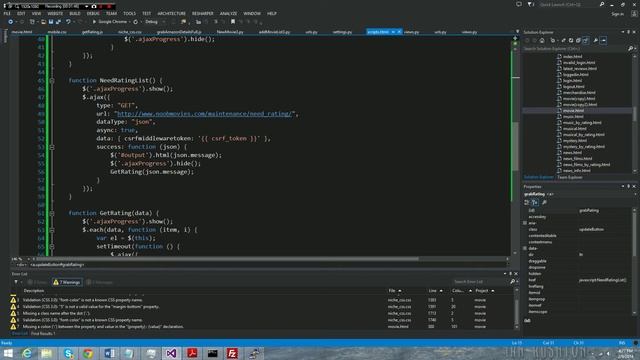Switch to the mobile.css document tab
The width and height of the screenshot is (640, 360).
click(x=57, y=32)
